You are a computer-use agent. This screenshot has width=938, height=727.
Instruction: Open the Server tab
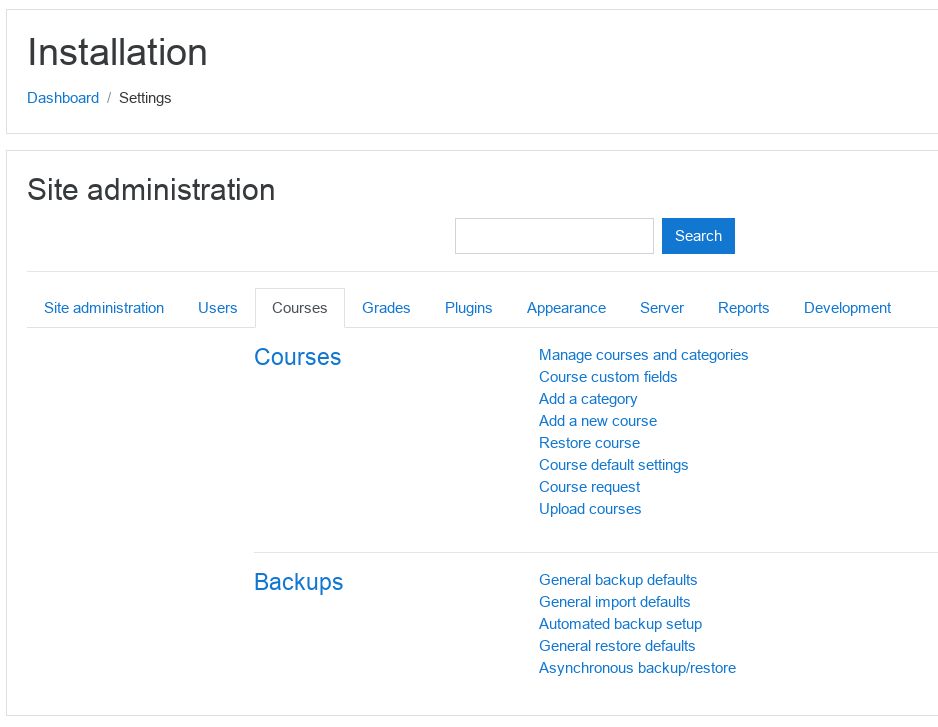(662, 308)
